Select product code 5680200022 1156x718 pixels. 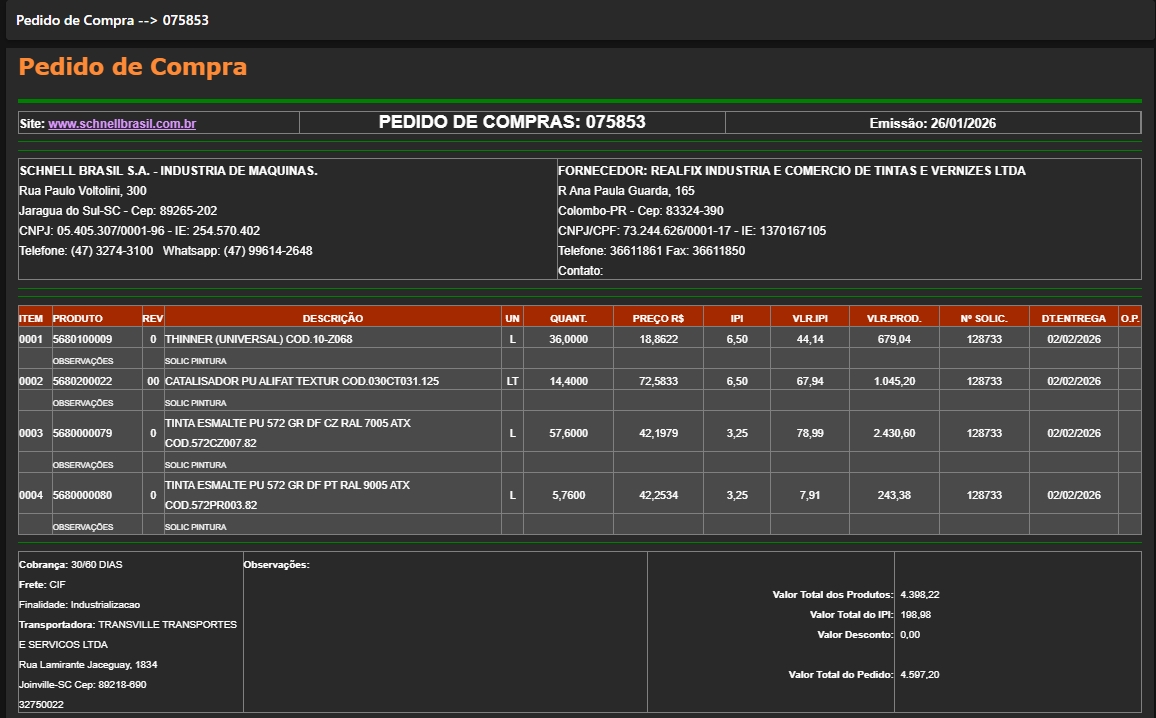pyautogui.click(x=82, y=381)
